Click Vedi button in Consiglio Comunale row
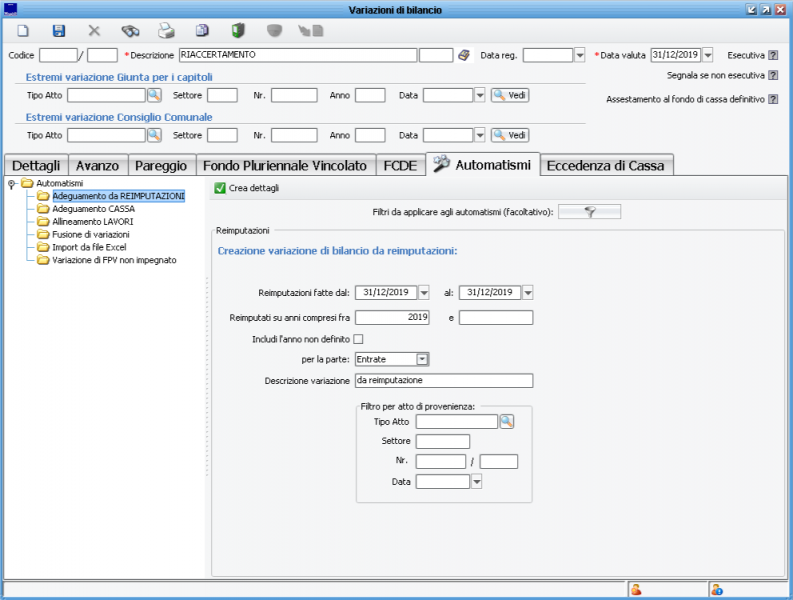793x600 pixels. click(509, 135)
